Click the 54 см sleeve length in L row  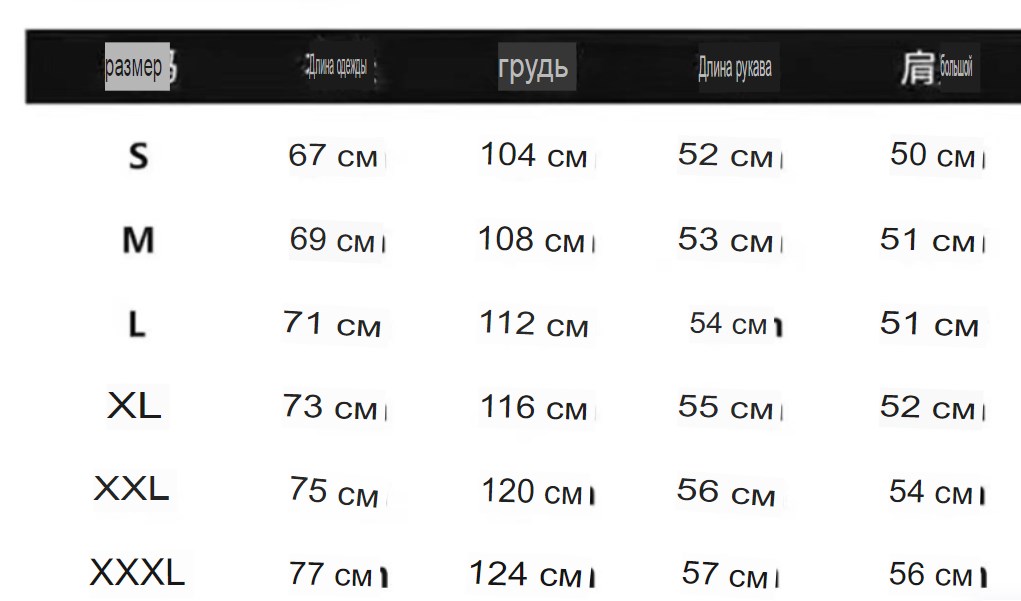[x=729, y=324]
